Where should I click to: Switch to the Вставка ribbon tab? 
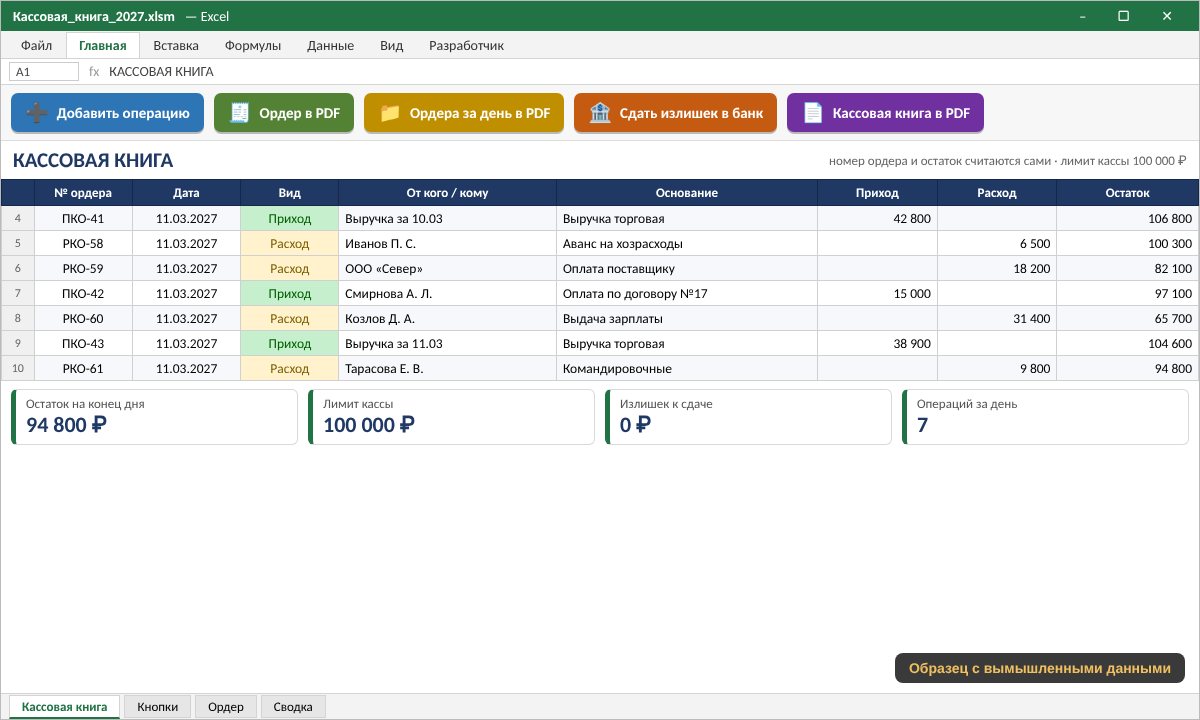(x=176, y=45)
